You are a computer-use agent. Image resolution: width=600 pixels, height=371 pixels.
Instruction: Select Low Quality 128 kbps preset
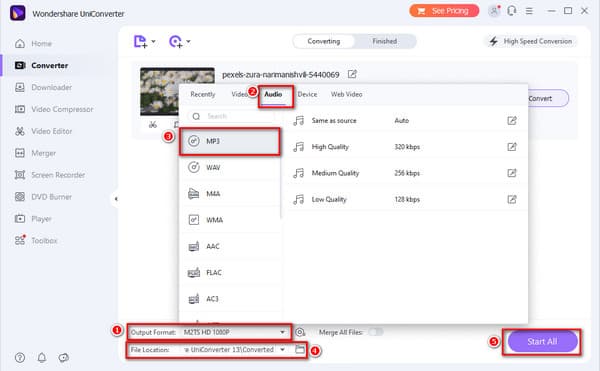pos(405,199)
